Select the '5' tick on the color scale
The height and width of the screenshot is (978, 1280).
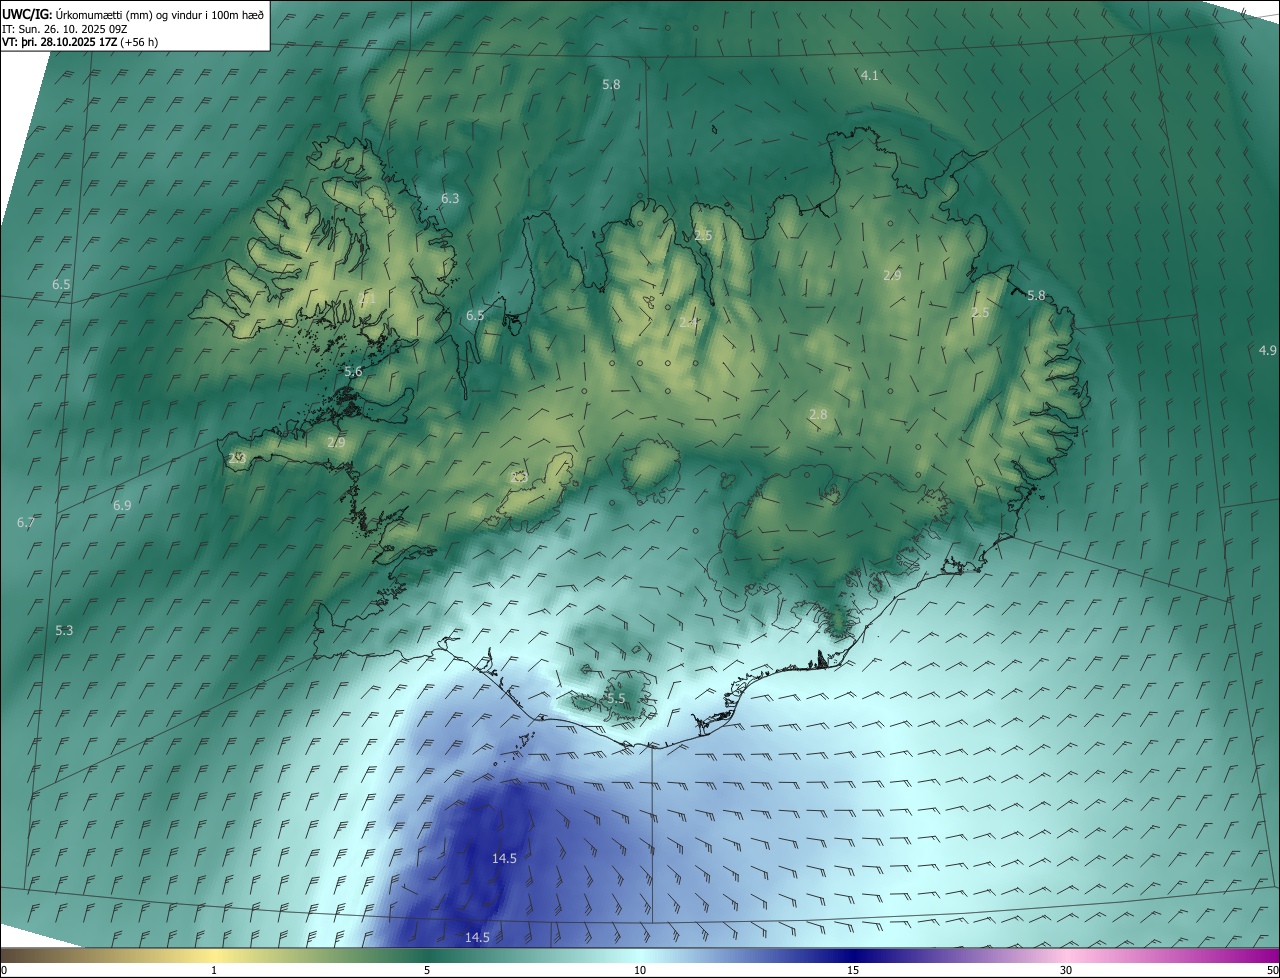[x=427, y=970]
